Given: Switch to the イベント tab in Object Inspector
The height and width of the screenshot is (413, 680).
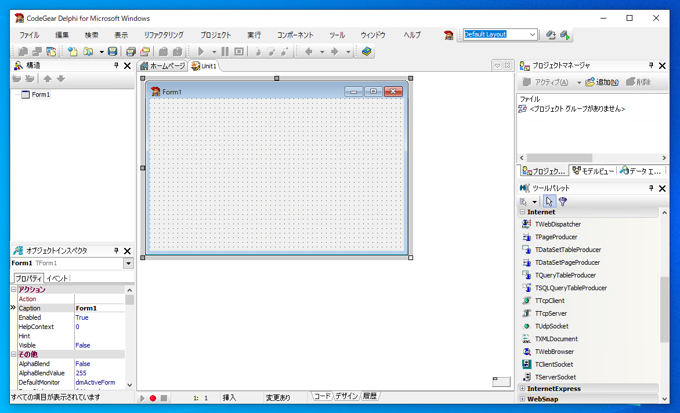Looking at the screenshot, I should click(x=57, y=278).
